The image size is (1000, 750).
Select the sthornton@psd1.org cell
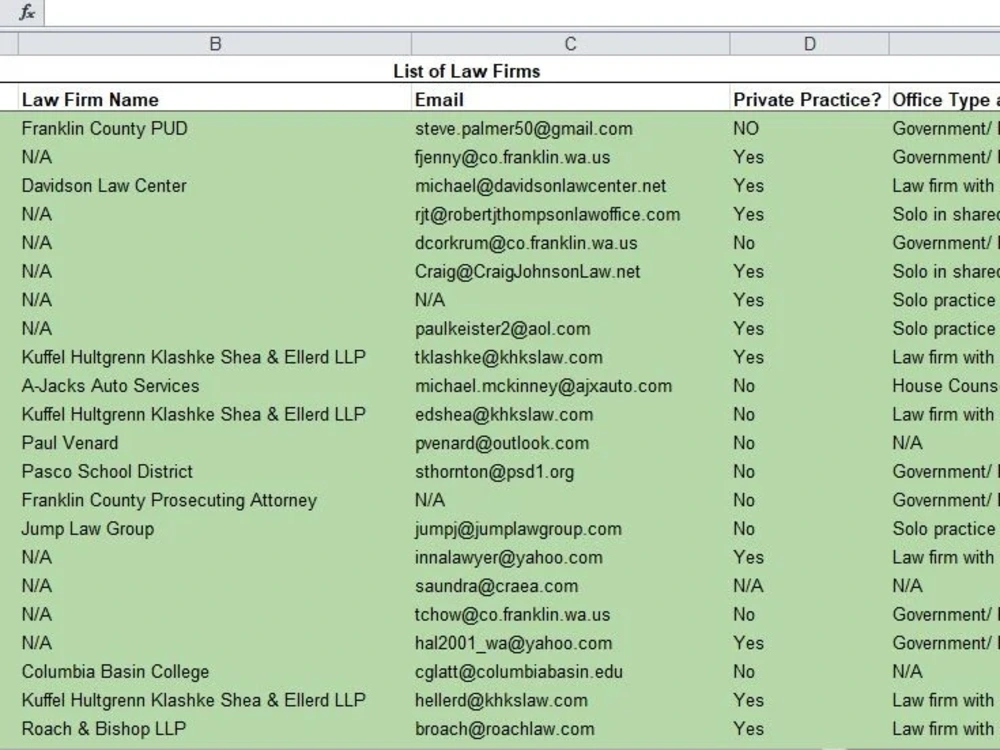pyautogui.click(x=570, y=471)
